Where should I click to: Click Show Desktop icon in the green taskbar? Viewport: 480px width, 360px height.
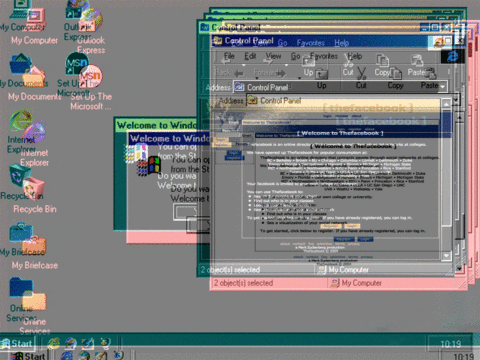88,342
